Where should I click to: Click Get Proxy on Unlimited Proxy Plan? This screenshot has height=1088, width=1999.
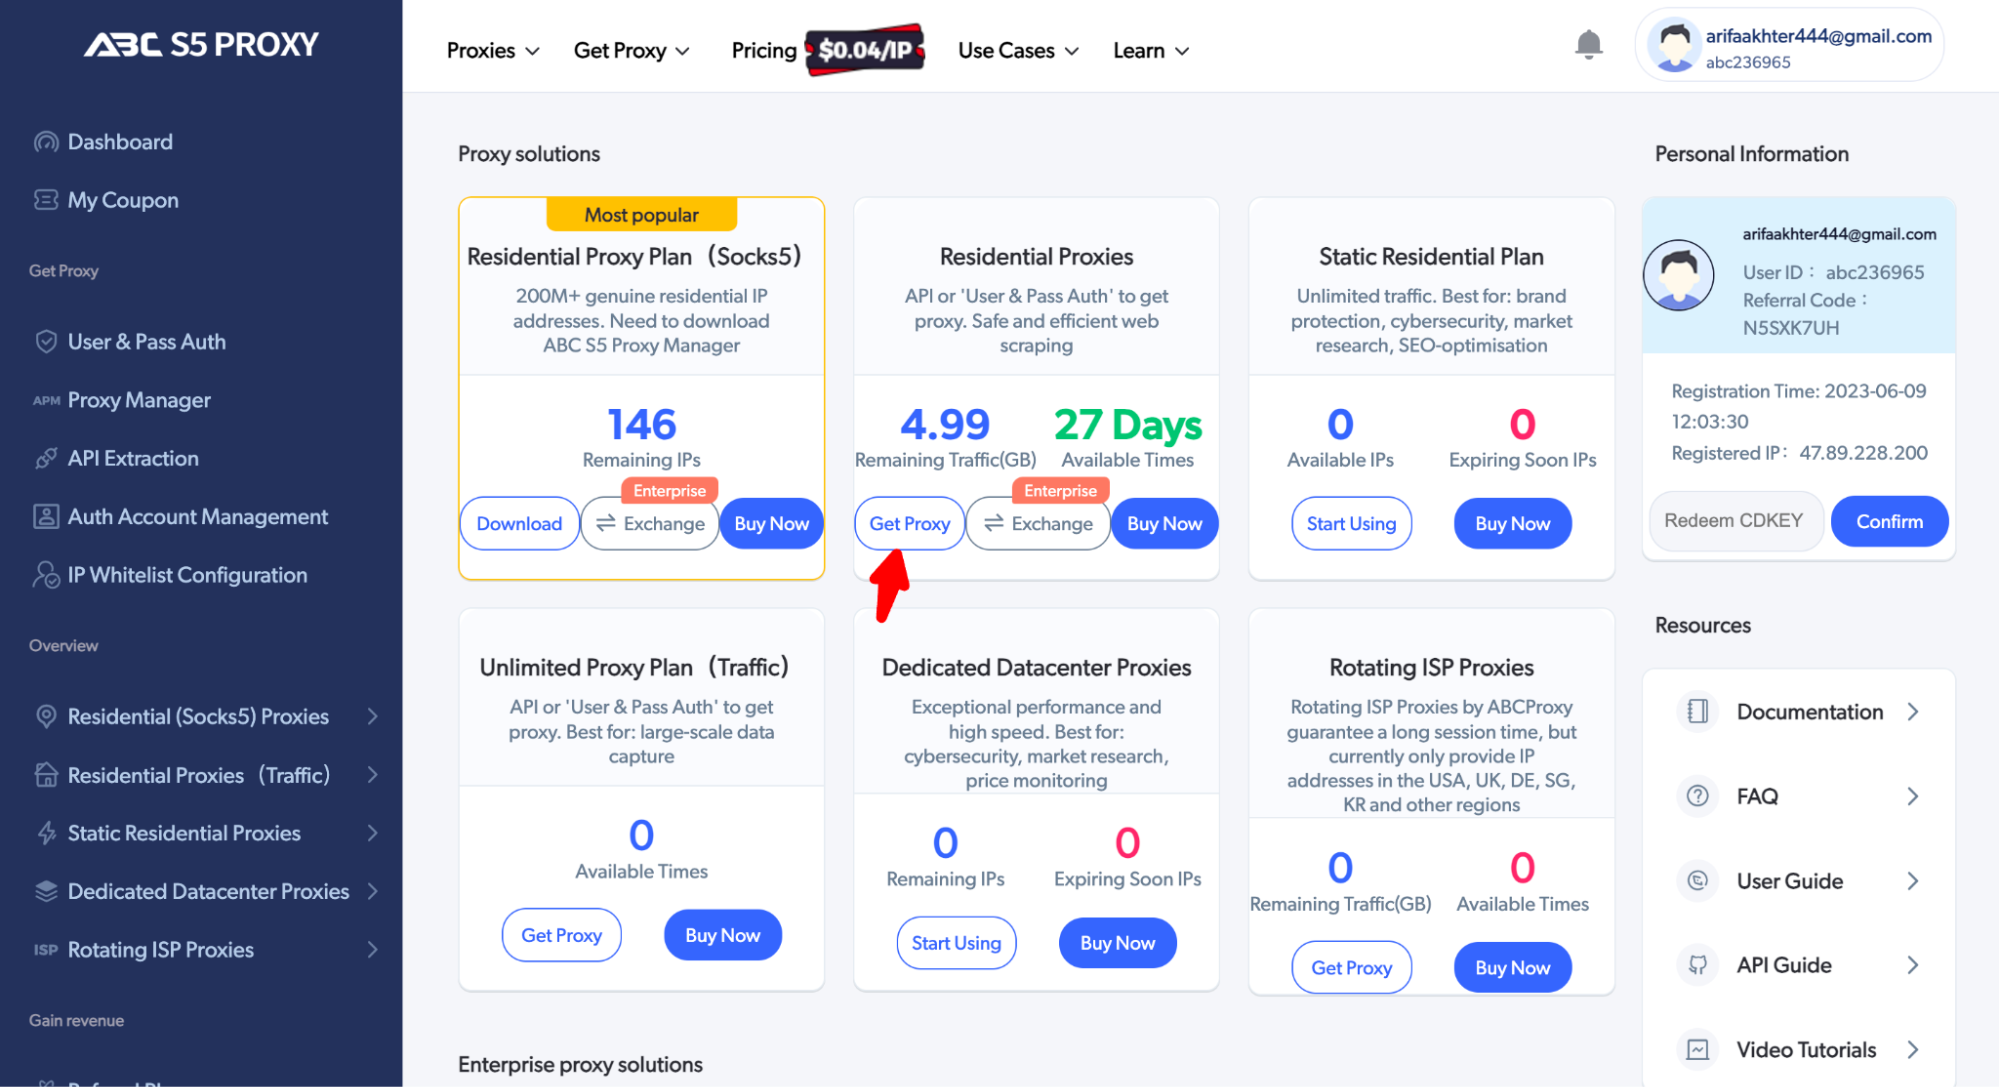(x=561, y=935)
